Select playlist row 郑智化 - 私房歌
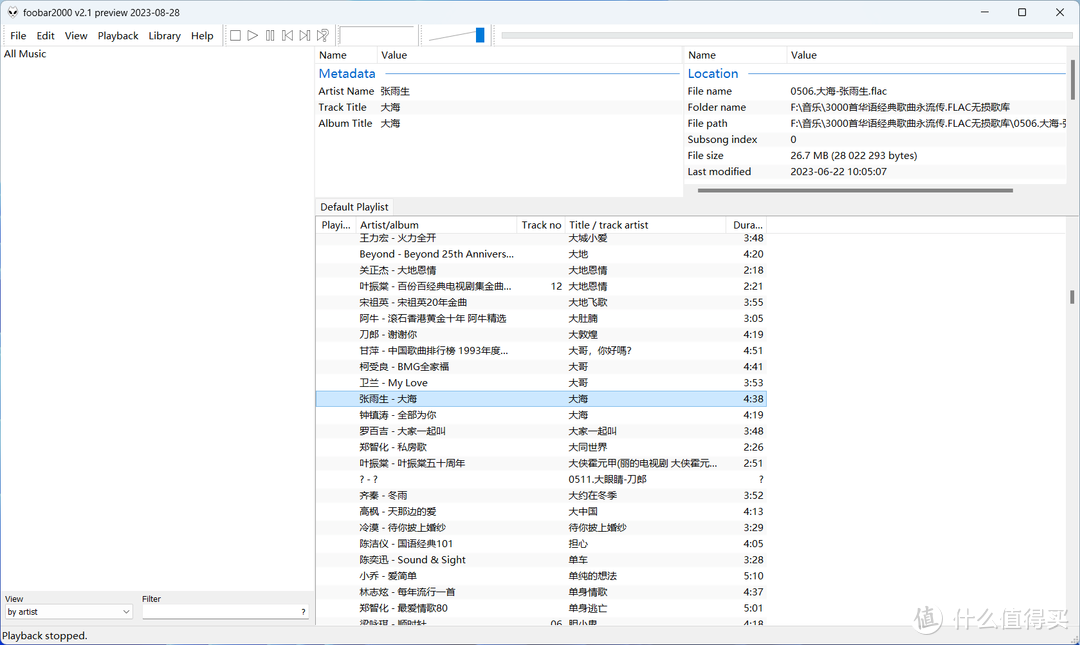 [x=541, y=447]
